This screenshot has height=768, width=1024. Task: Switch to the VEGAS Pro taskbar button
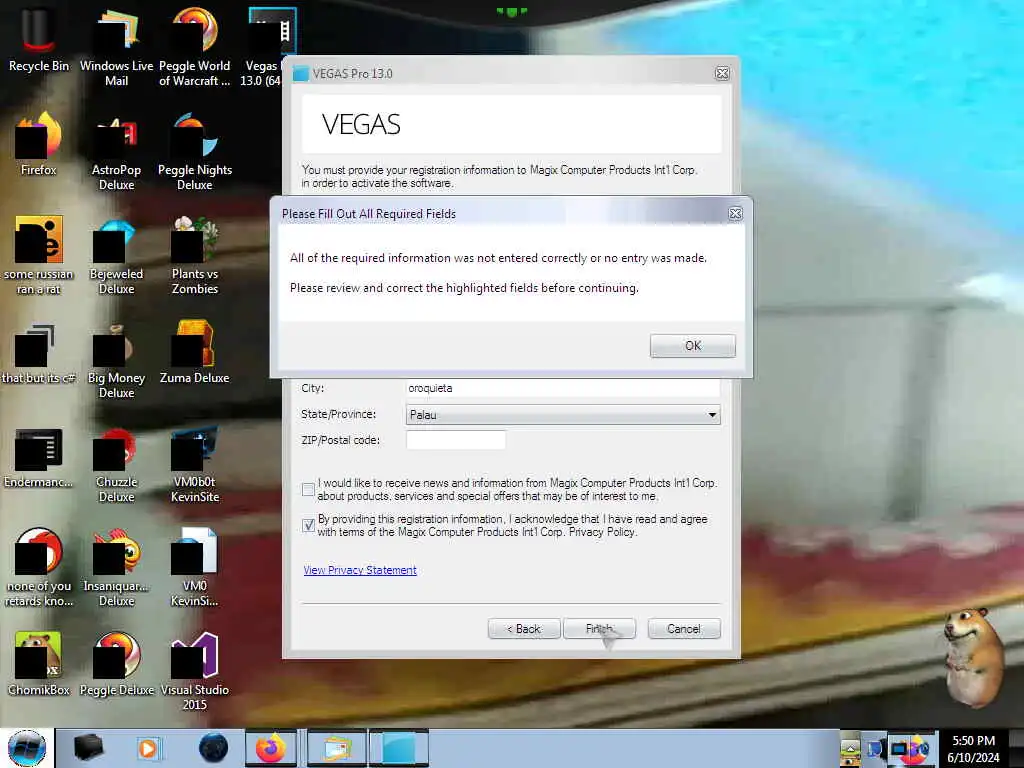coord(399,748)
